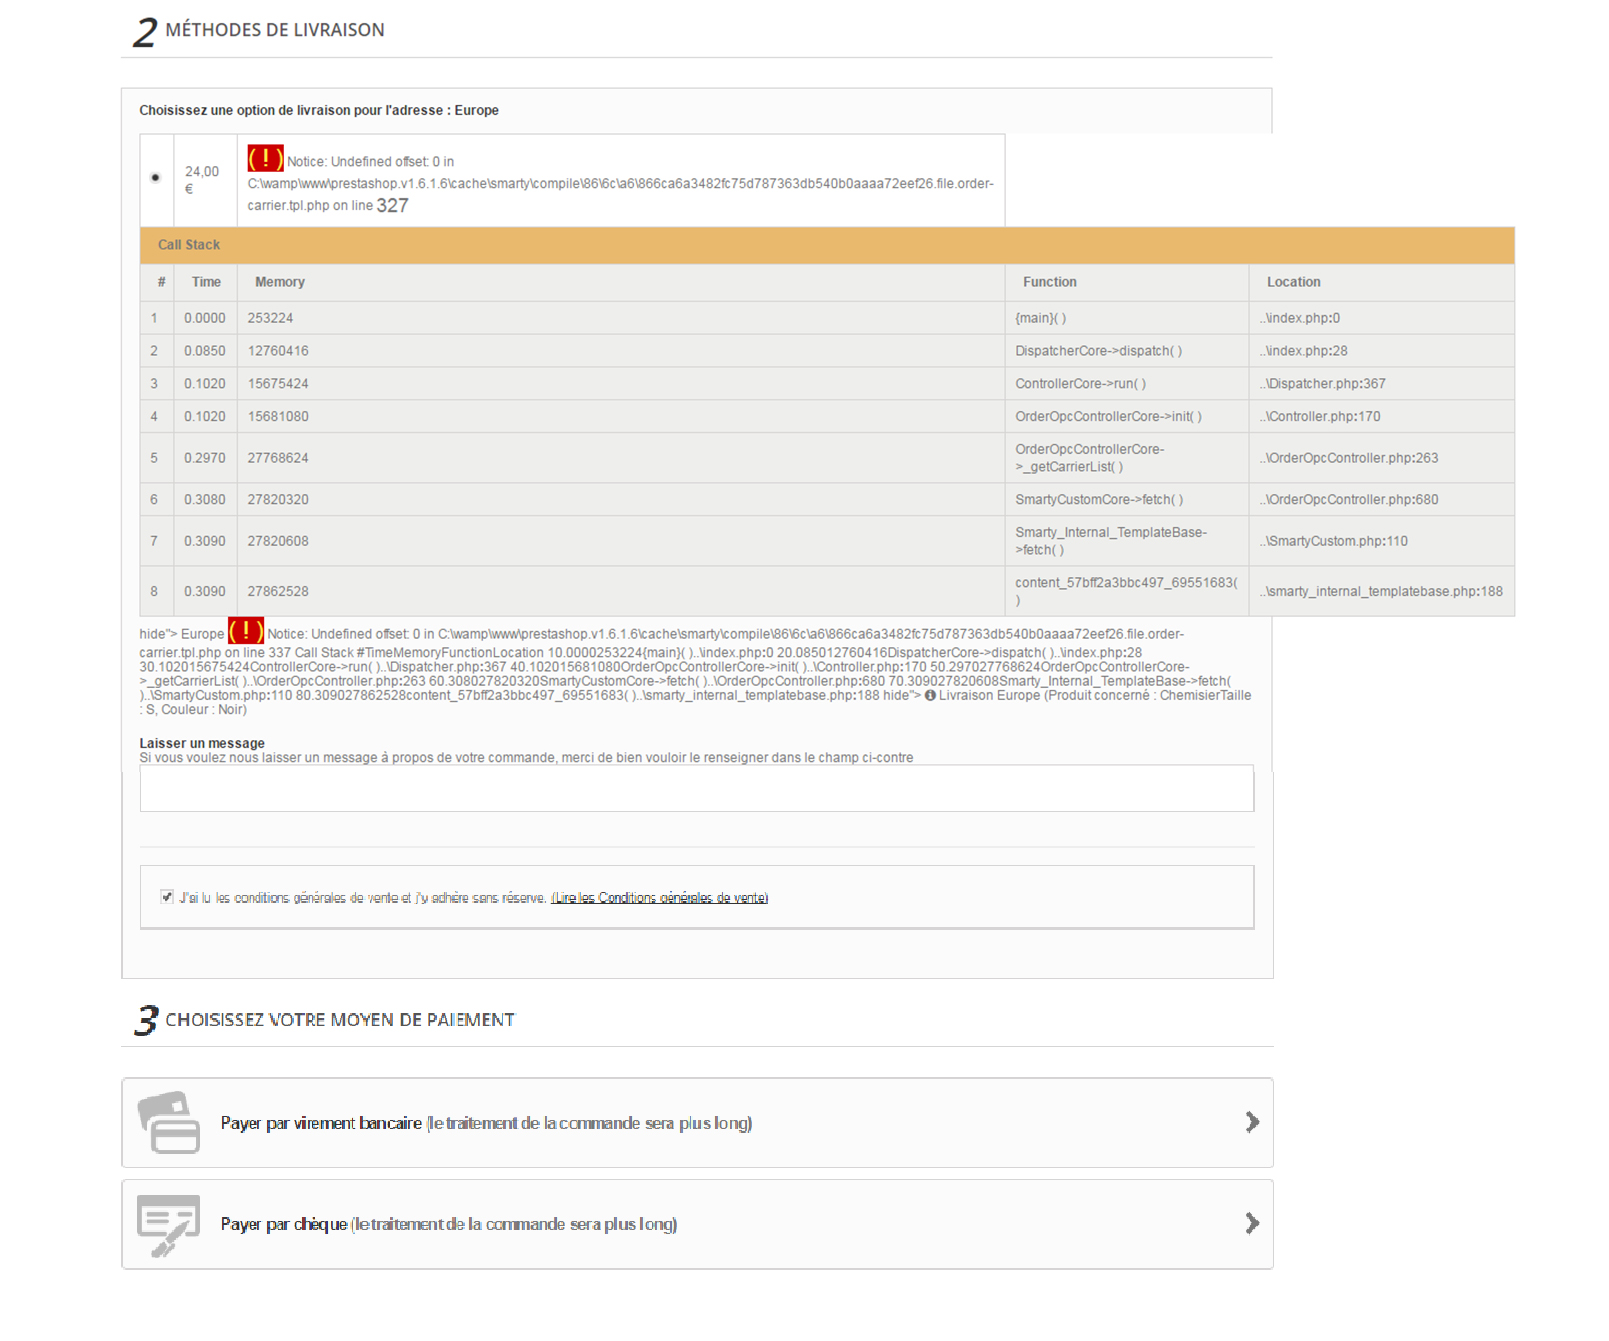Select the content_57bff2a3bbc497_69551683( ) cell
Image resolution: width=1609 pixels, height=1341 pixels.
[1127, 591]
